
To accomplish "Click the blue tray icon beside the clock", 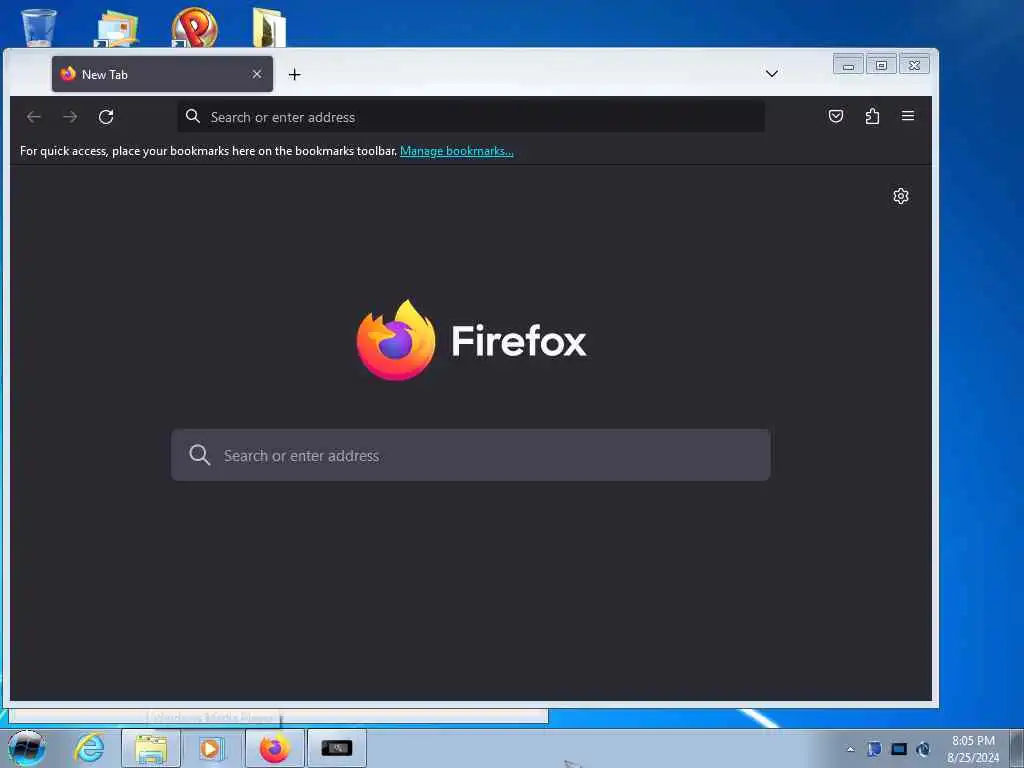I will pos(923,749).
